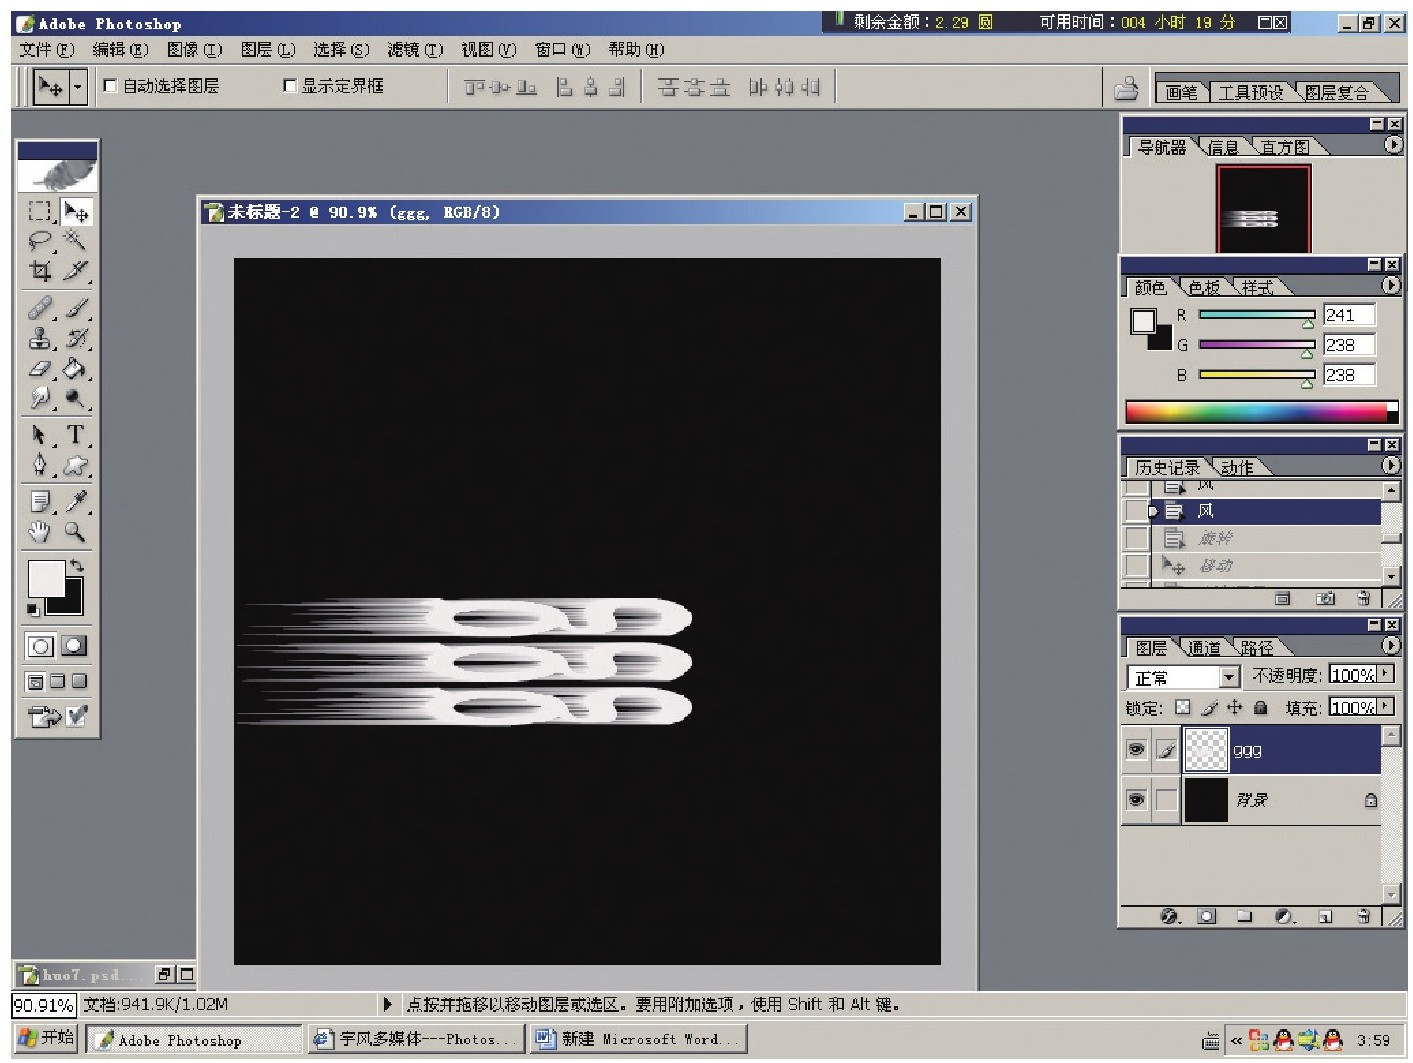Enable the 自动选择图层 checkbox
1413x1063 pixels.
tap(110, 86)
